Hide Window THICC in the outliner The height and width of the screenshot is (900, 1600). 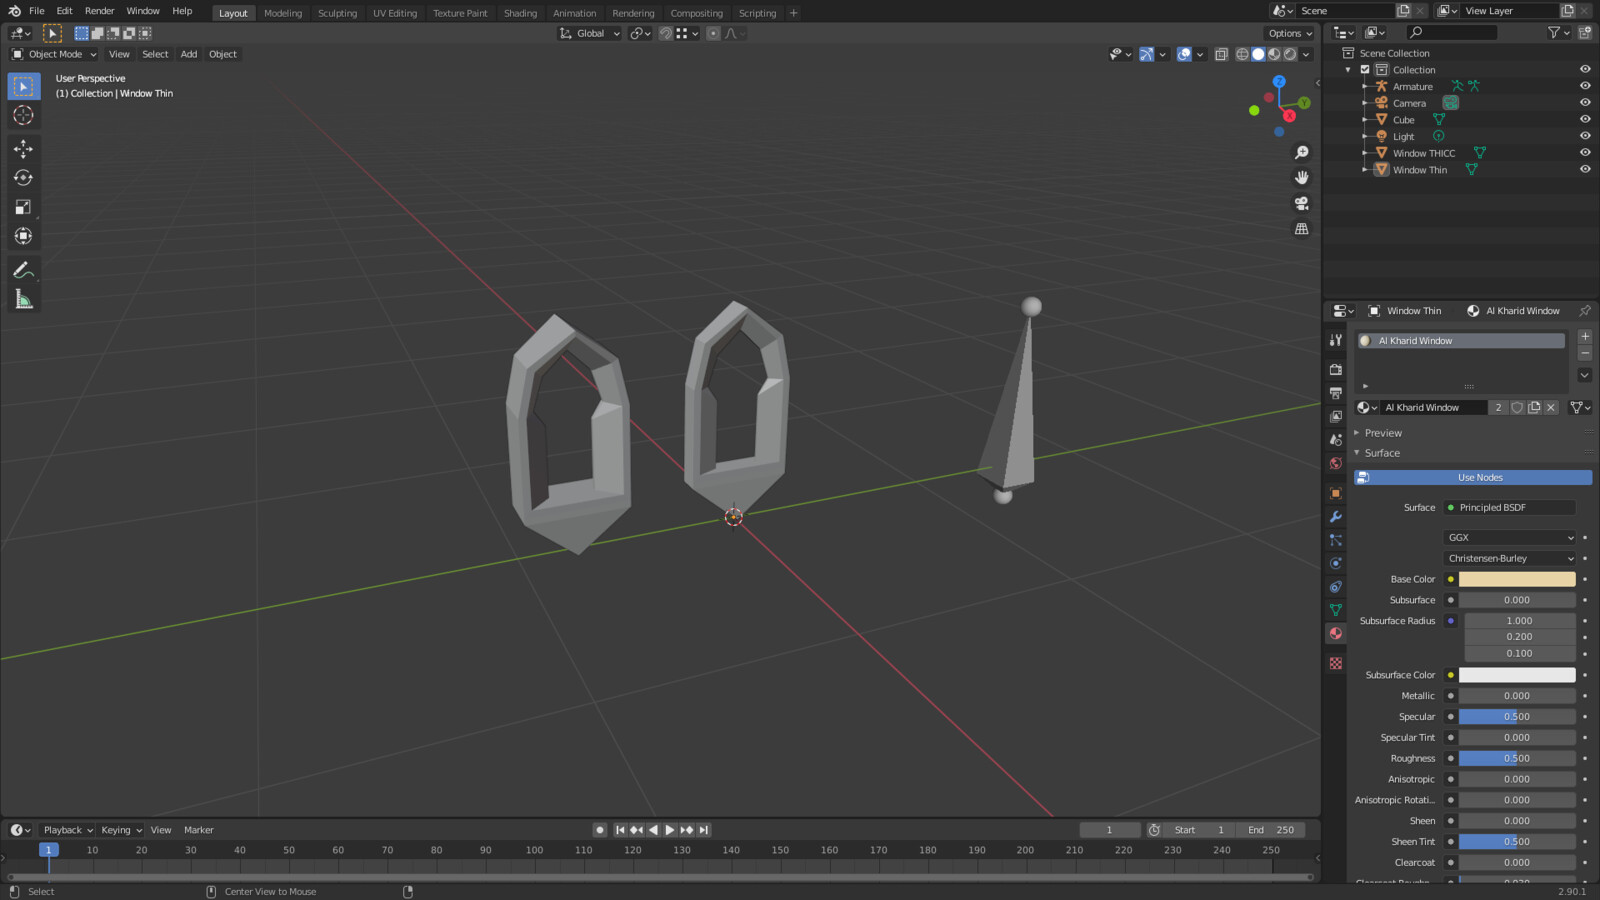click(1585, 153)
